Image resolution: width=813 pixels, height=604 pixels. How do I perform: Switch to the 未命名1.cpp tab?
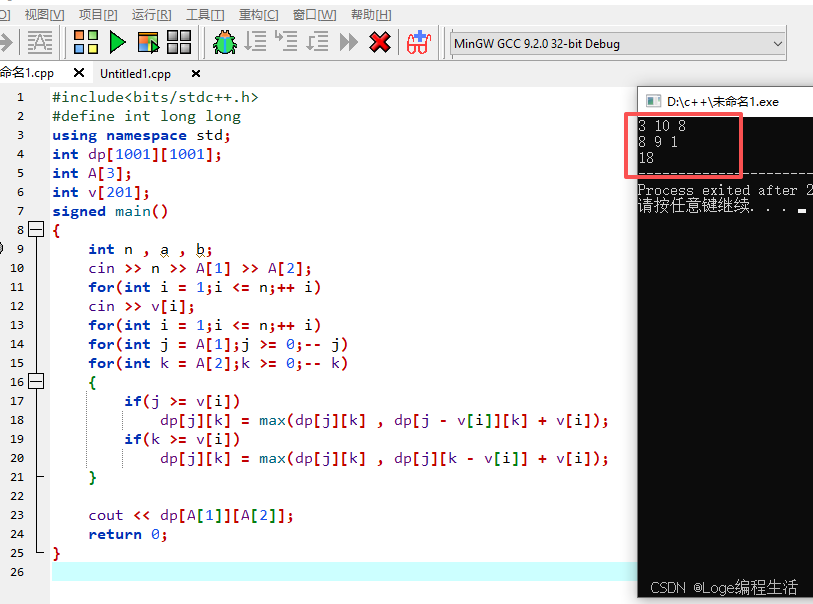point(27,73)
